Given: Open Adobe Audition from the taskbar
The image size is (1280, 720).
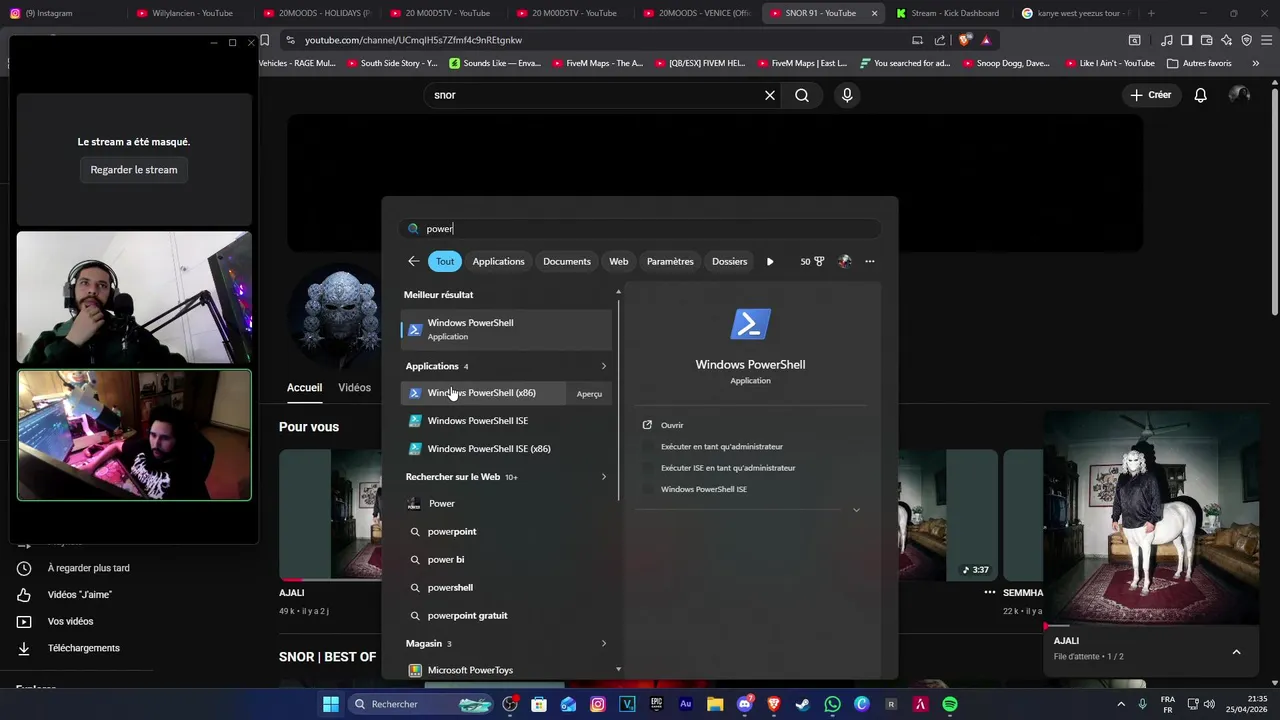Looking at the screenshot, I should tap(685, 704).
